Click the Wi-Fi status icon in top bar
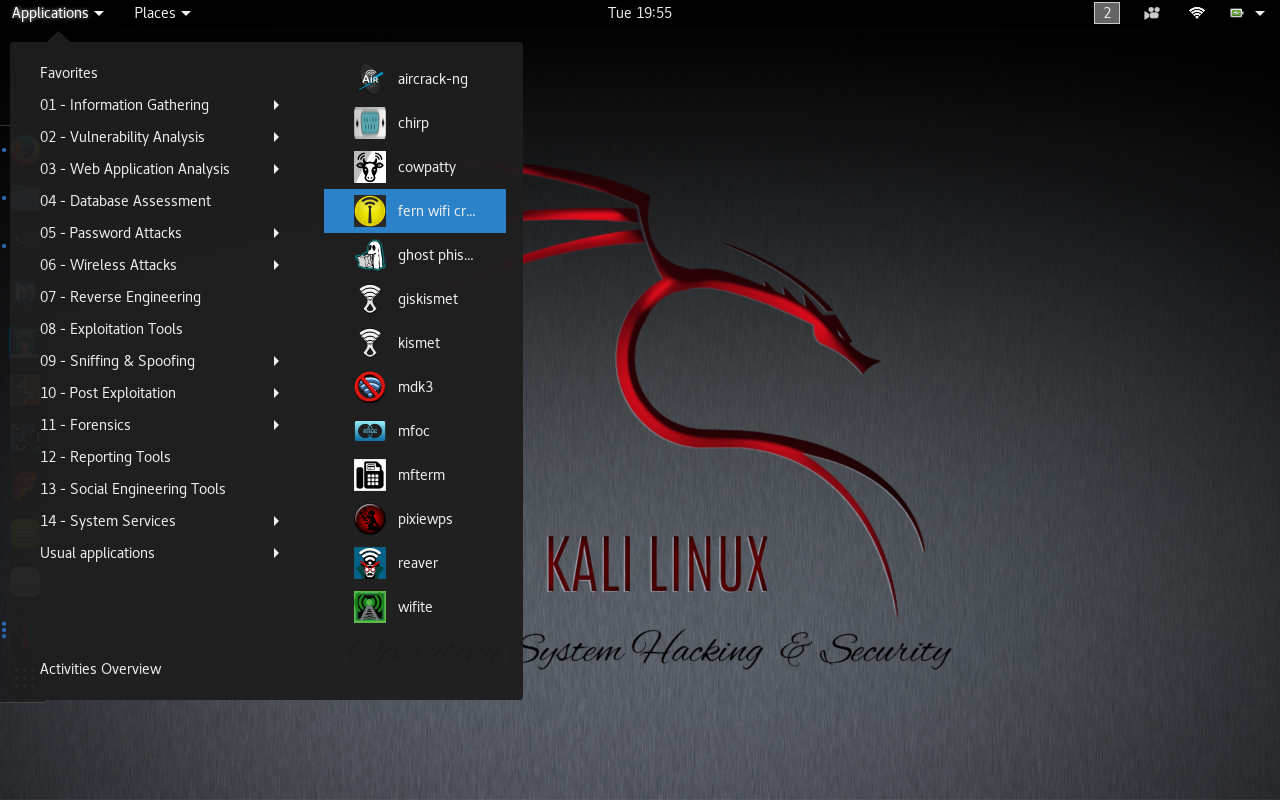Viewport: 1280px width, 800px height. coord(1197,13)
